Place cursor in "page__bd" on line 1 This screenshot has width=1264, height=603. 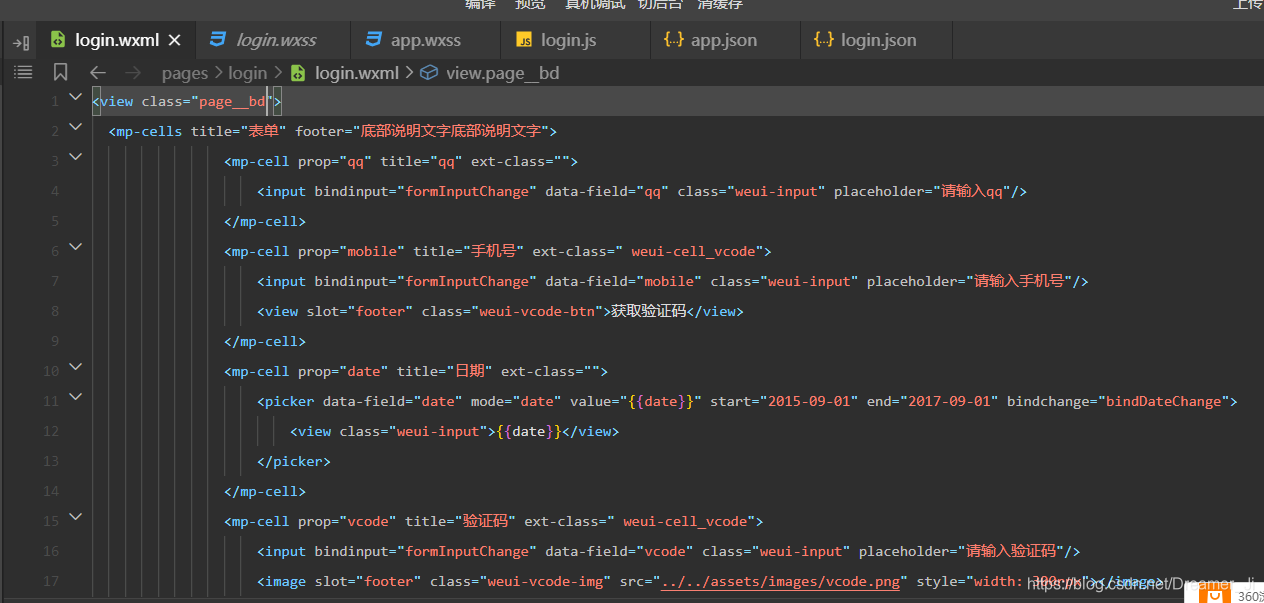click(x=233, y=101)
